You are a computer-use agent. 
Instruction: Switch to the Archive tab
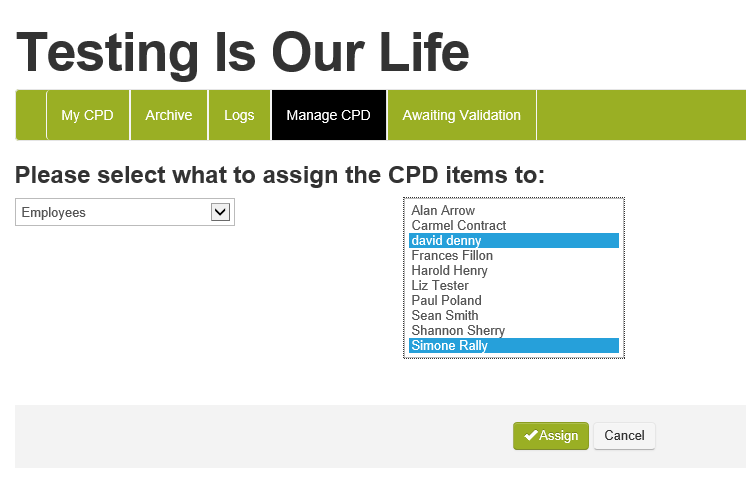pos(168,115)
